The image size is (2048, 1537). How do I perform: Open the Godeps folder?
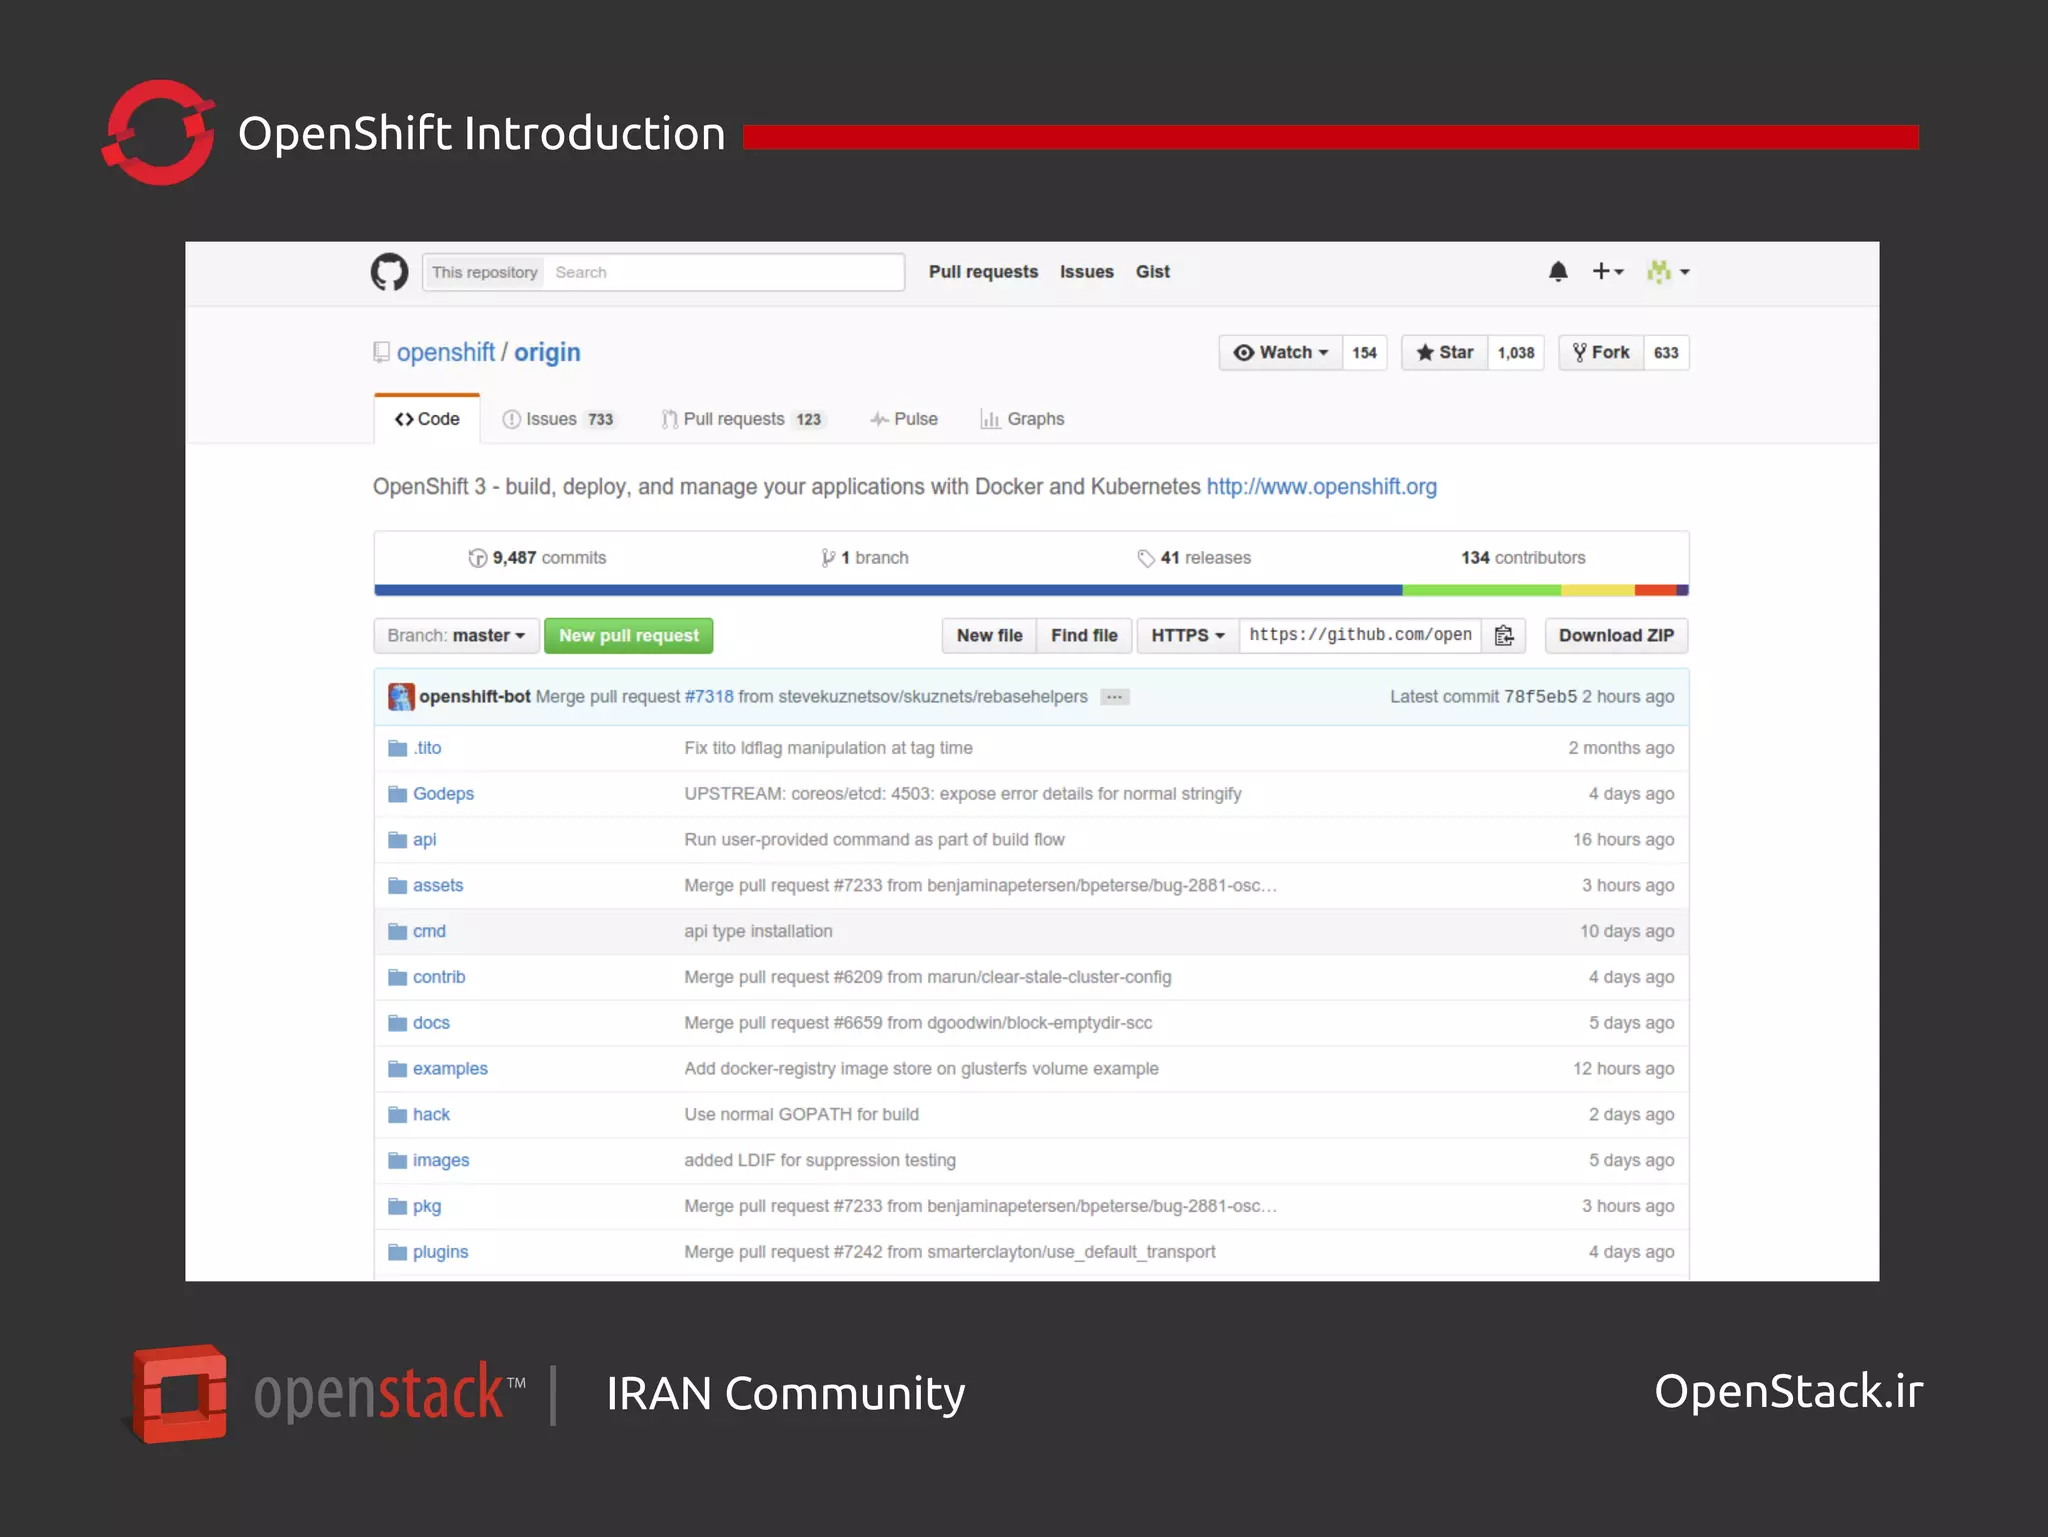click(443, 794)
